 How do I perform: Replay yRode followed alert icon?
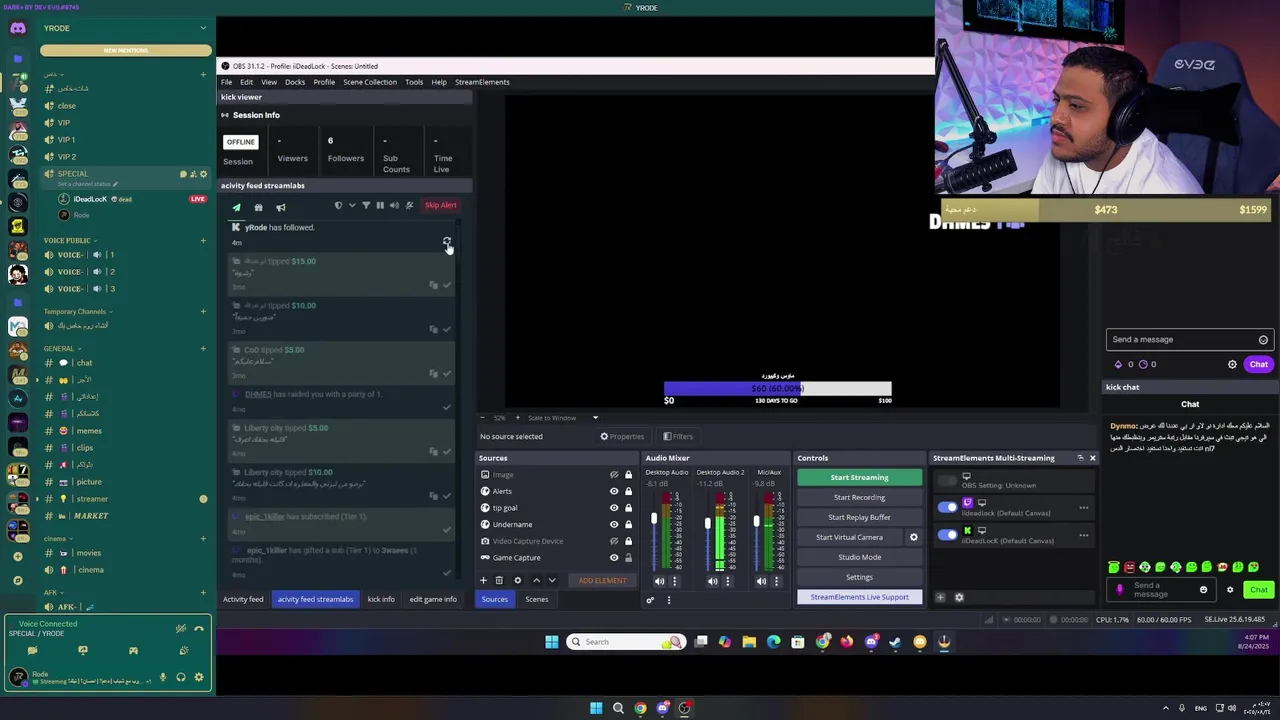pos(447,242)
